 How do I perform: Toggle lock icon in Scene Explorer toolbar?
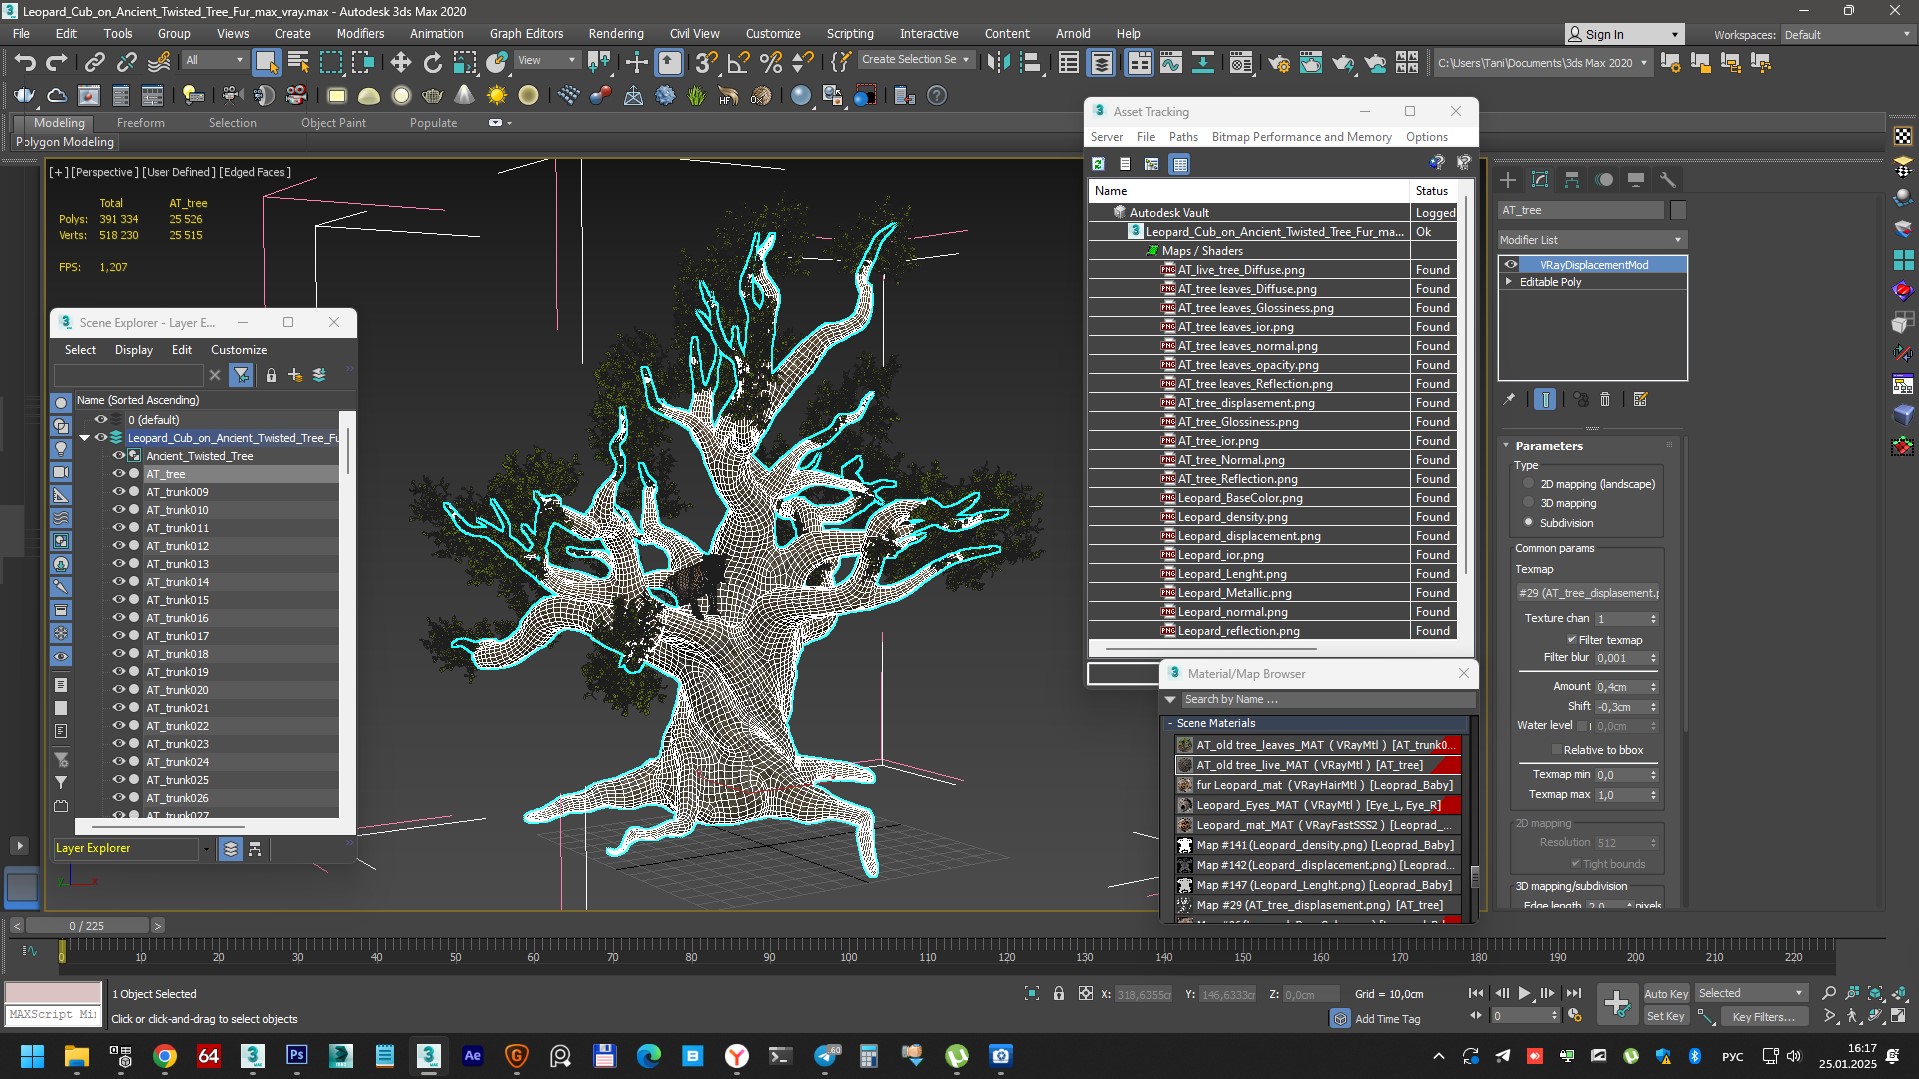click(x=271, y=375)
